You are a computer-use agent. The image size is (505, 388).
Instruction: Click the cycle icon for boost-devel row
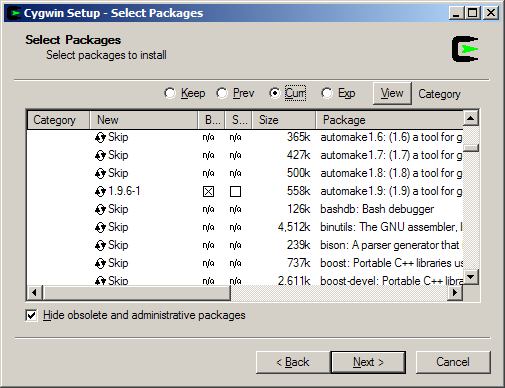[x=100, y=281]
